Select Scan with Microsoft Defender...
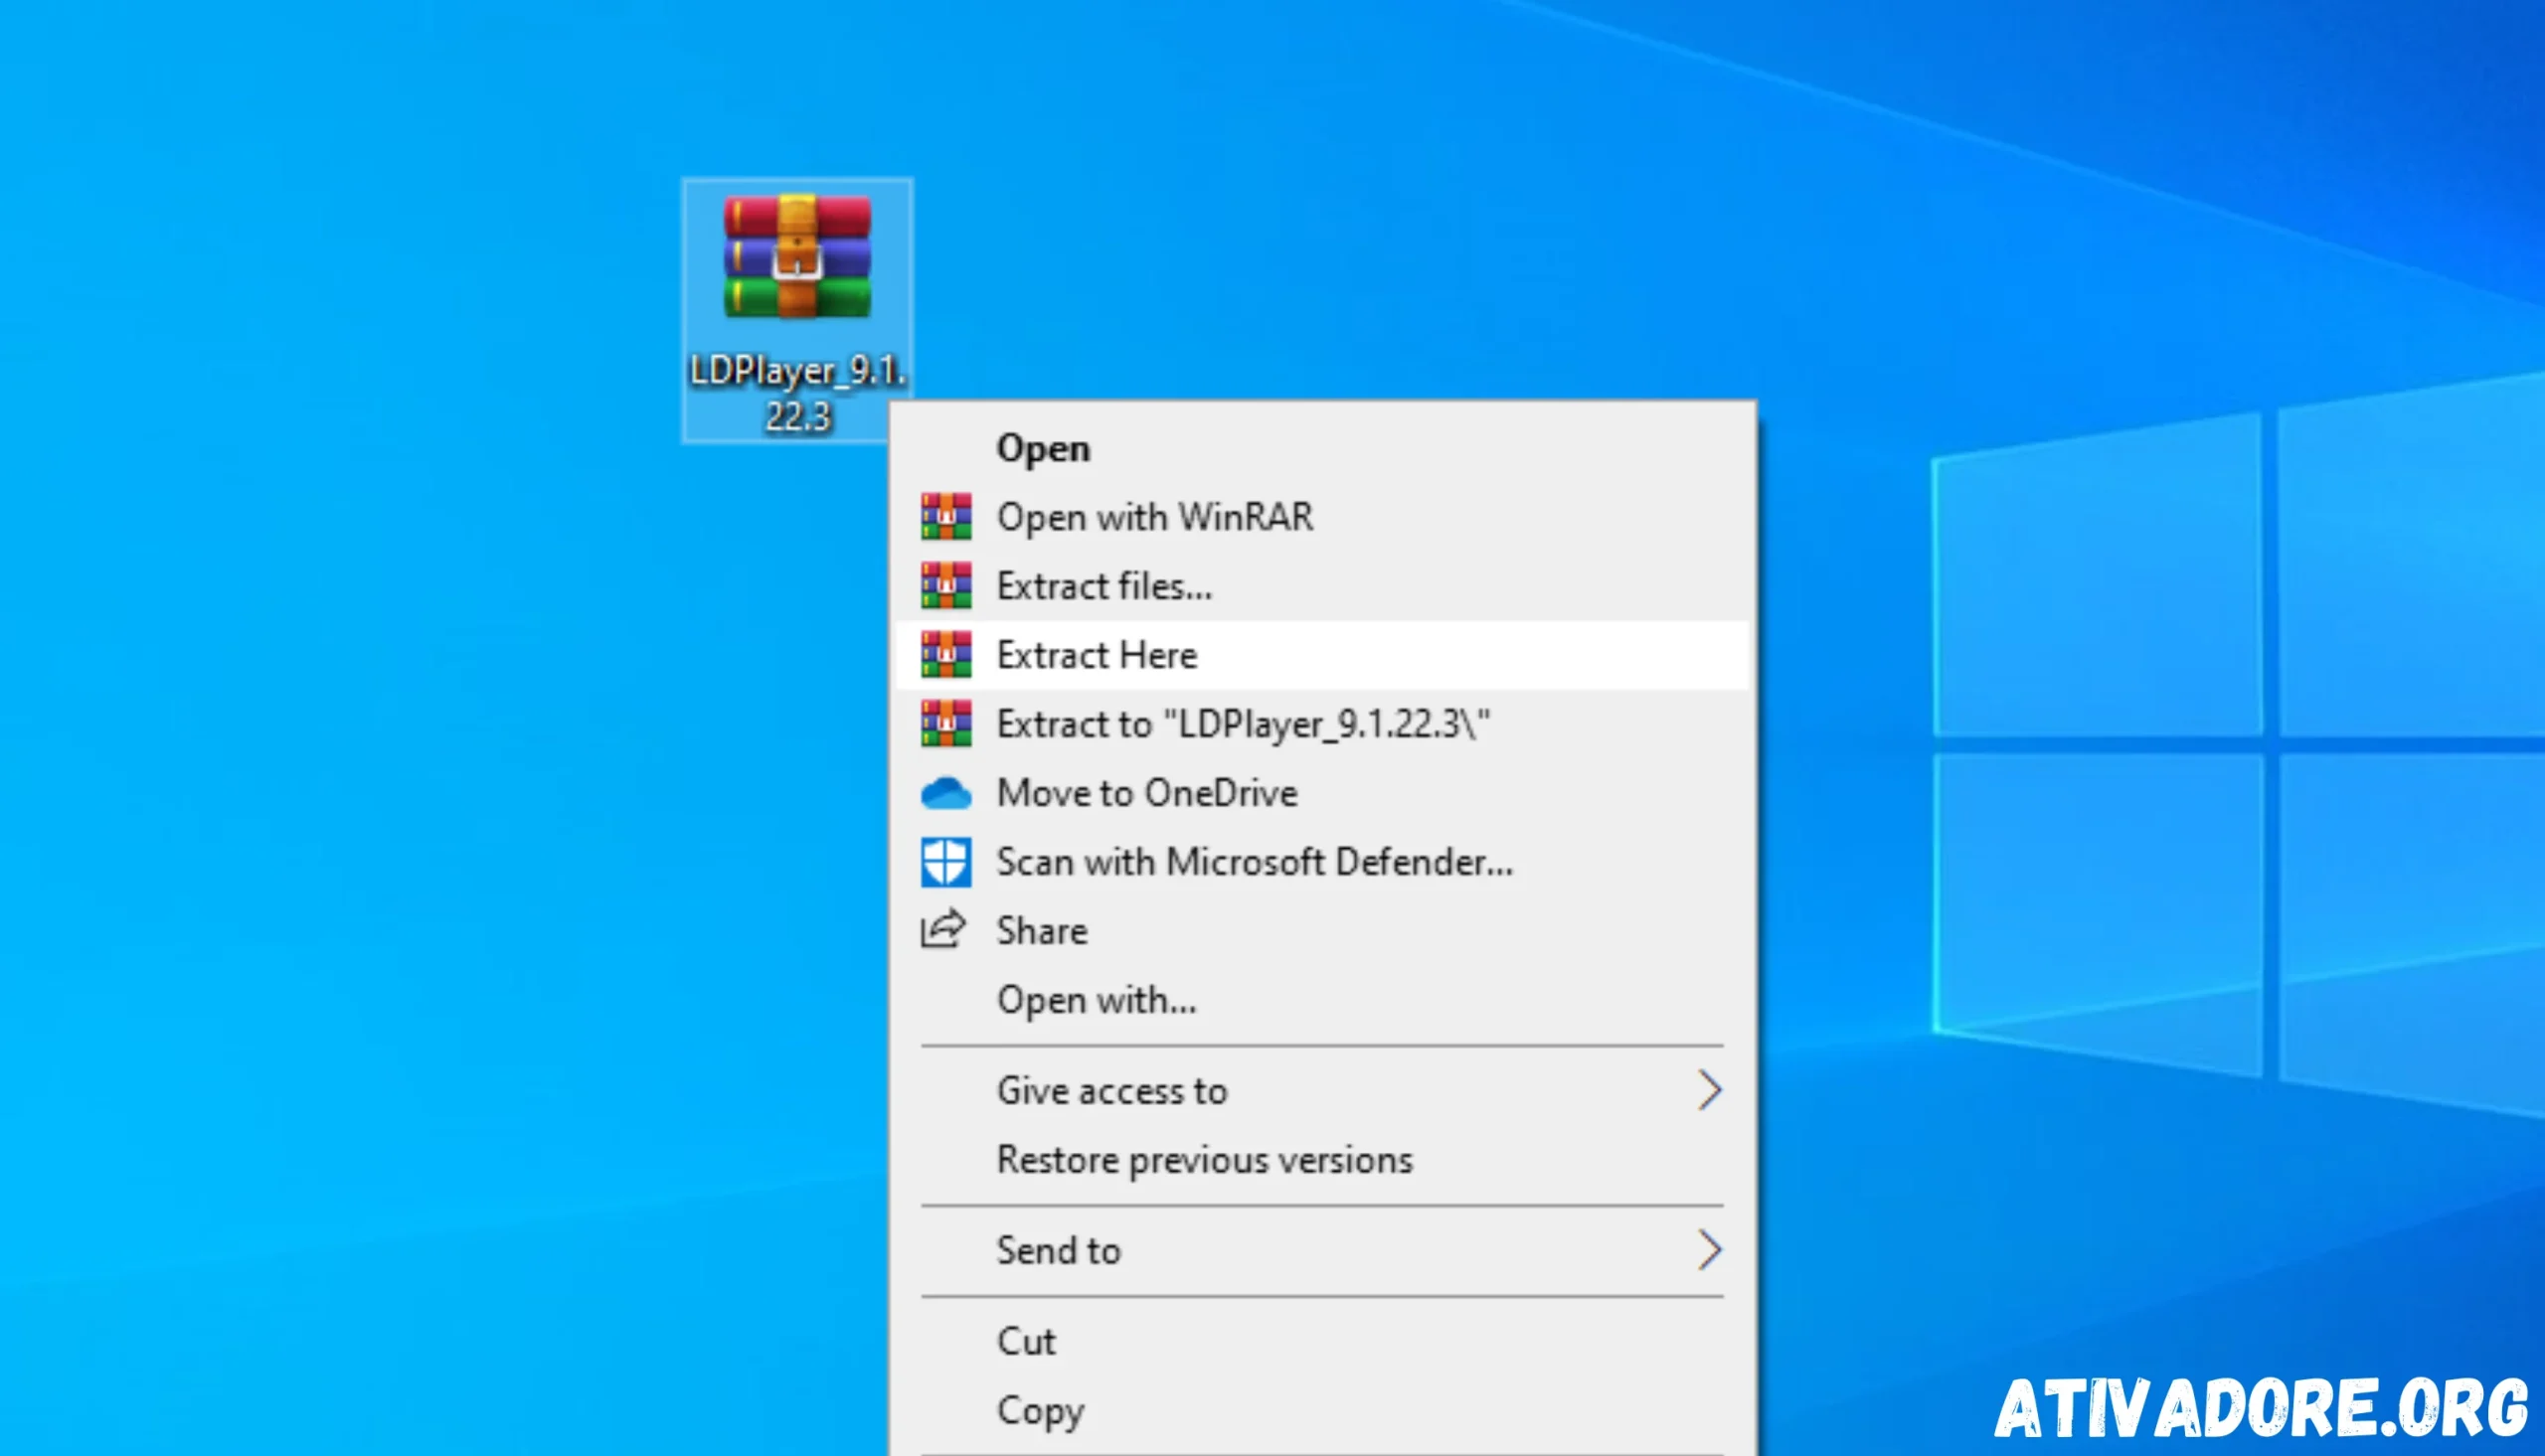The image size is (2545, 1456). (1322, 861)
